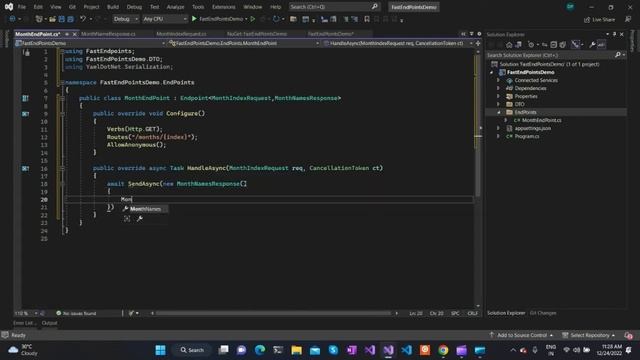Collapse HandleAsync method outline toggle

click(62, 168)
